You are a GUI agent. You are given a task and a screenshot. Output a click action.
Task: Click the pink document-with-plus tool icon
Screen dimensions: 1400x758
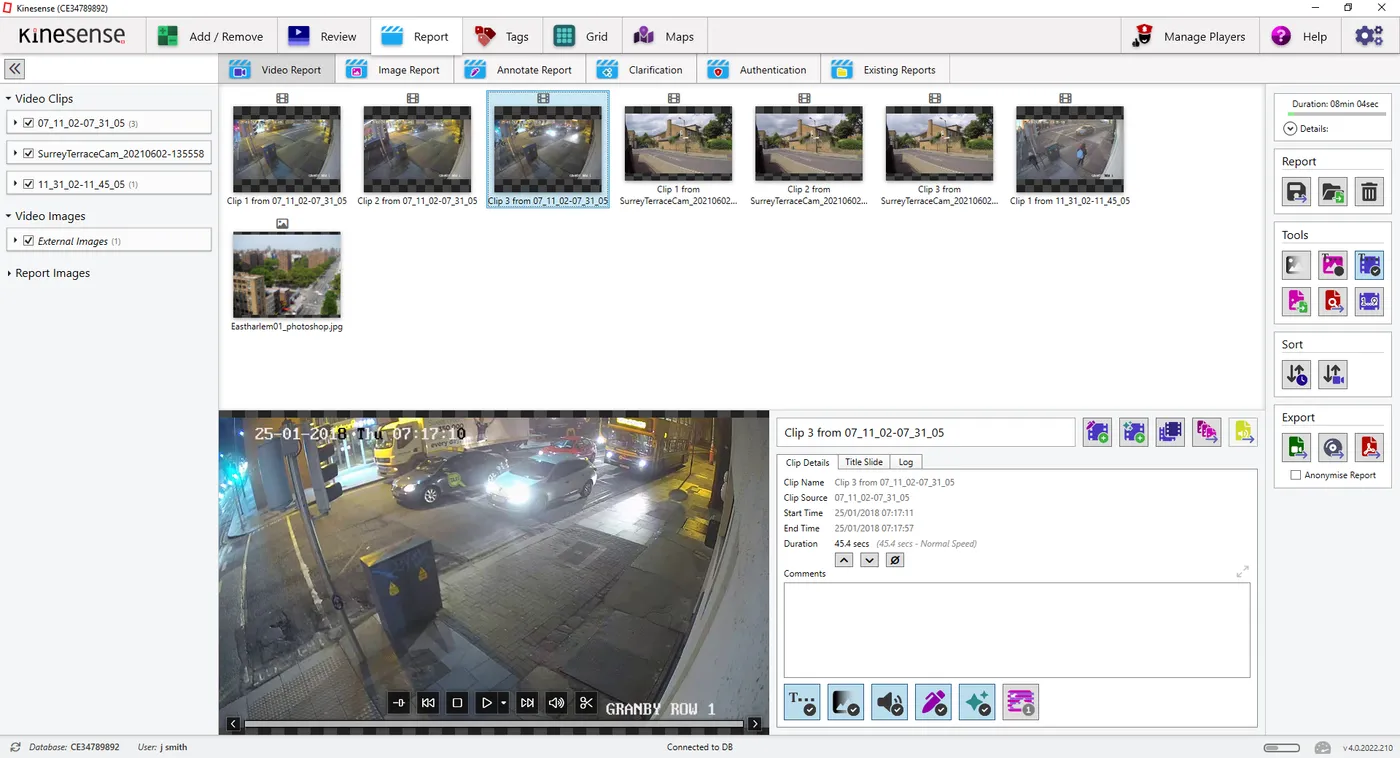pyautogui.click(x=1297, y=301)
